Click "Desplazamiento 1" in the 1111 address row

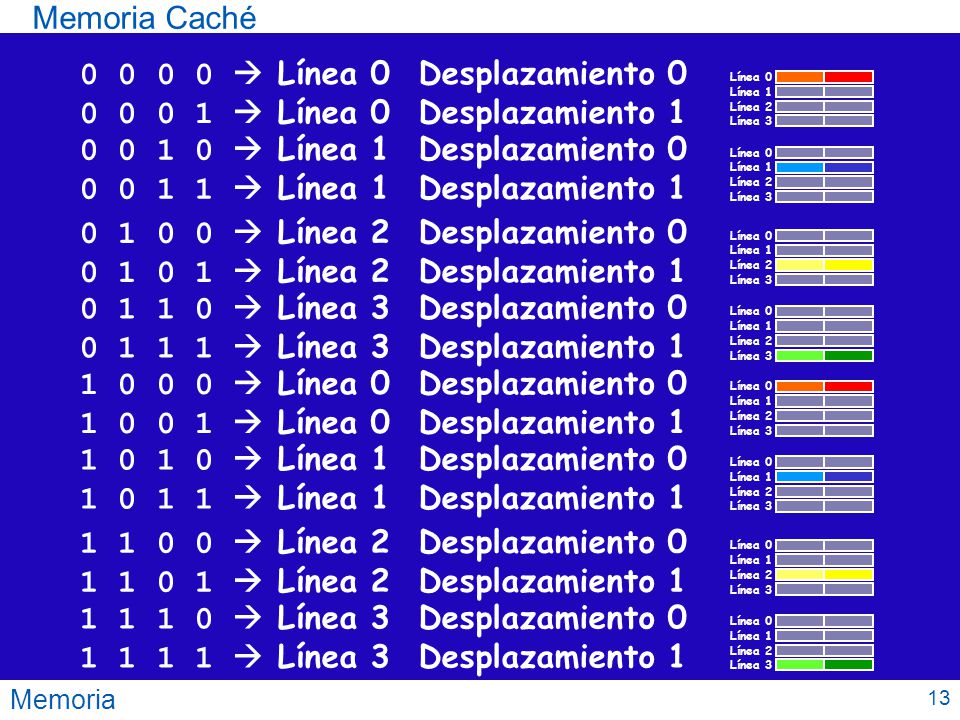click(x=552, y=658)
